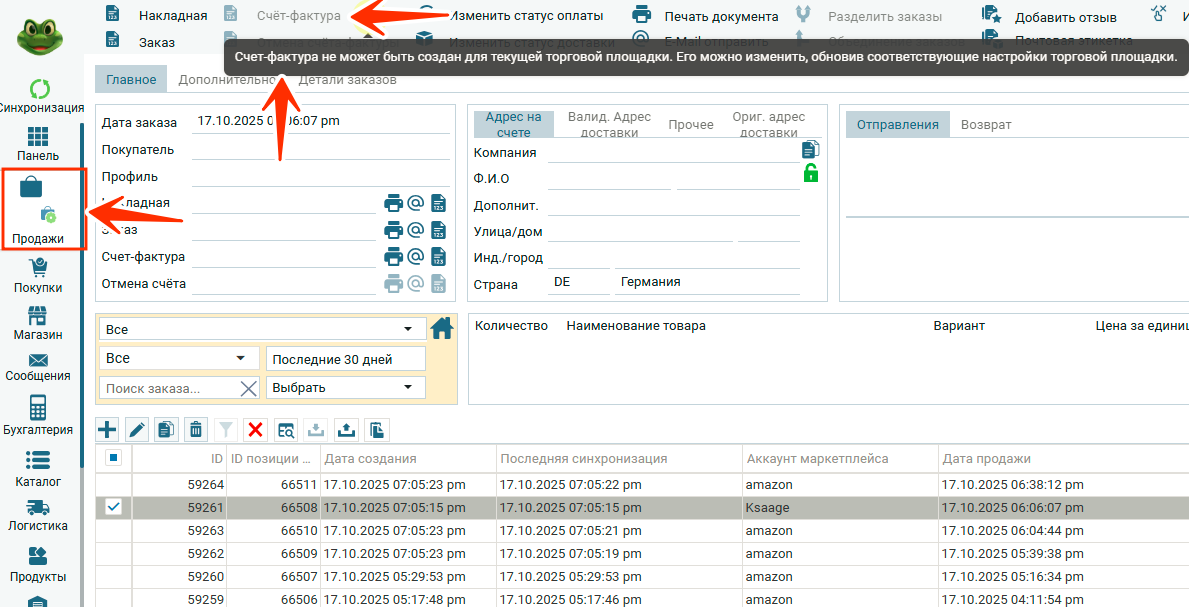Screen dimensions: 1189x607
Task: Uncheck the checkbox for order 59261
Action: [x=113, y=508]
